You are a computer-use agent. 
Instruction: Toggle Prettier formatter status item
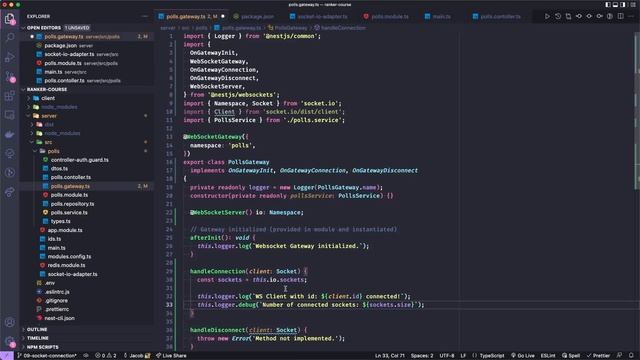598,356
